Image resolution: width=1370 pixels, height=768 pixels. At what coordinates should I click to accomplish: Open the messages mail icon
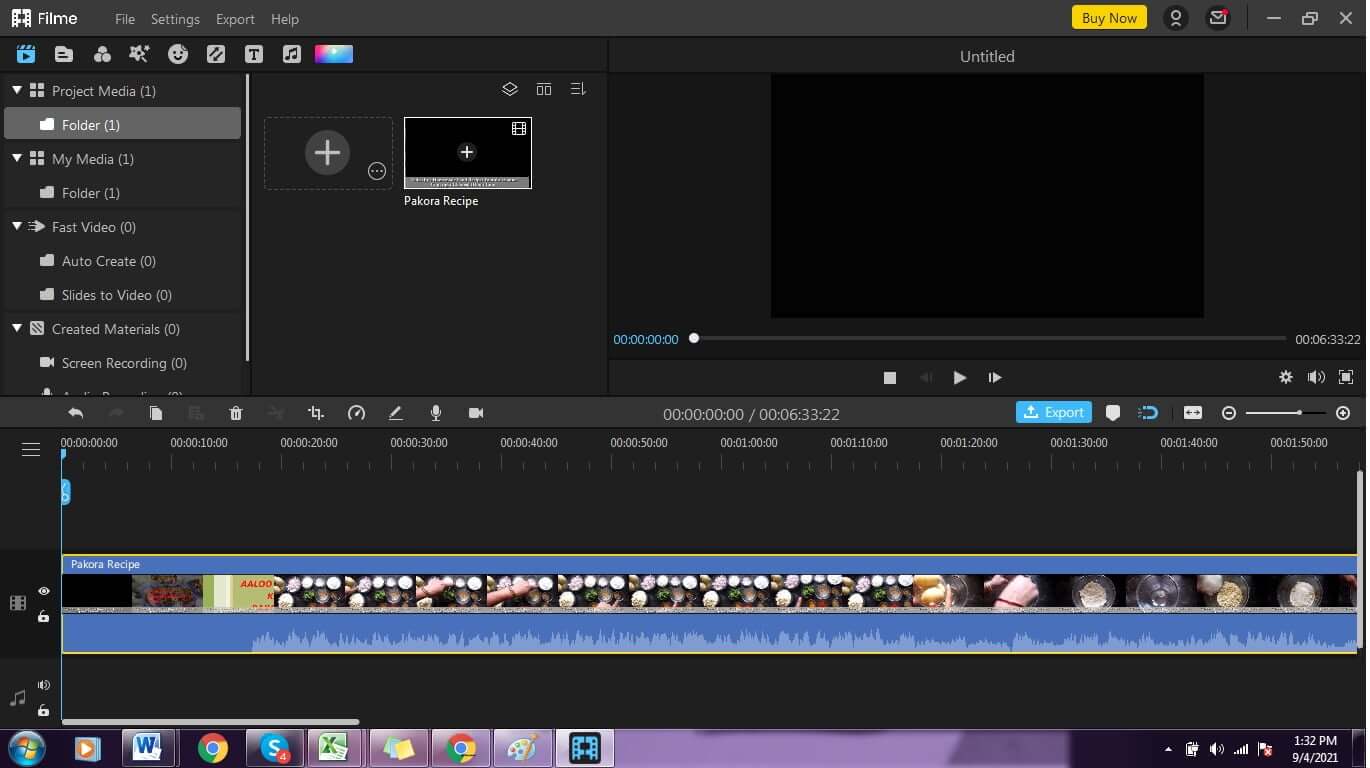(x=1217, y=18)
